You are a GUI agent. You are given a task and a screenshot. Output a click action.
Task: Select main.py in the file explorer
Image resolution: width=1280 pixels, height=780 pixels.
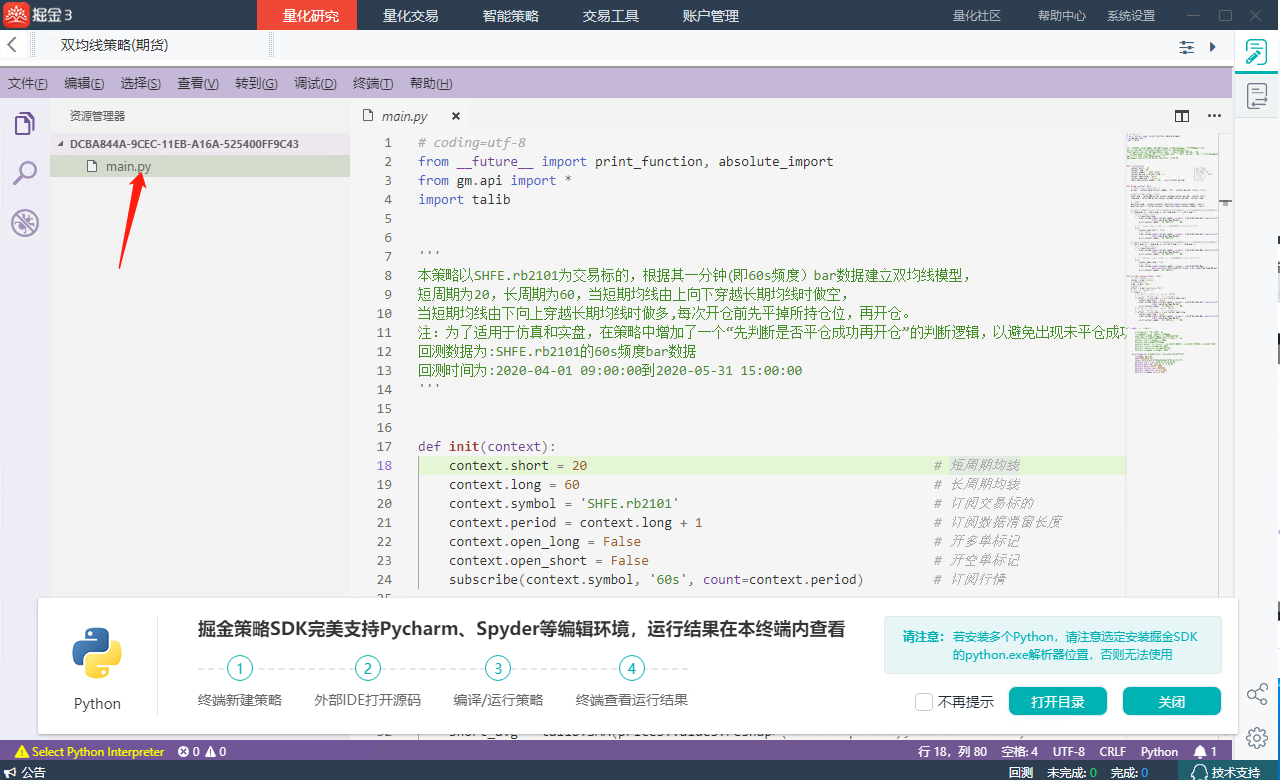coord(200,166)
